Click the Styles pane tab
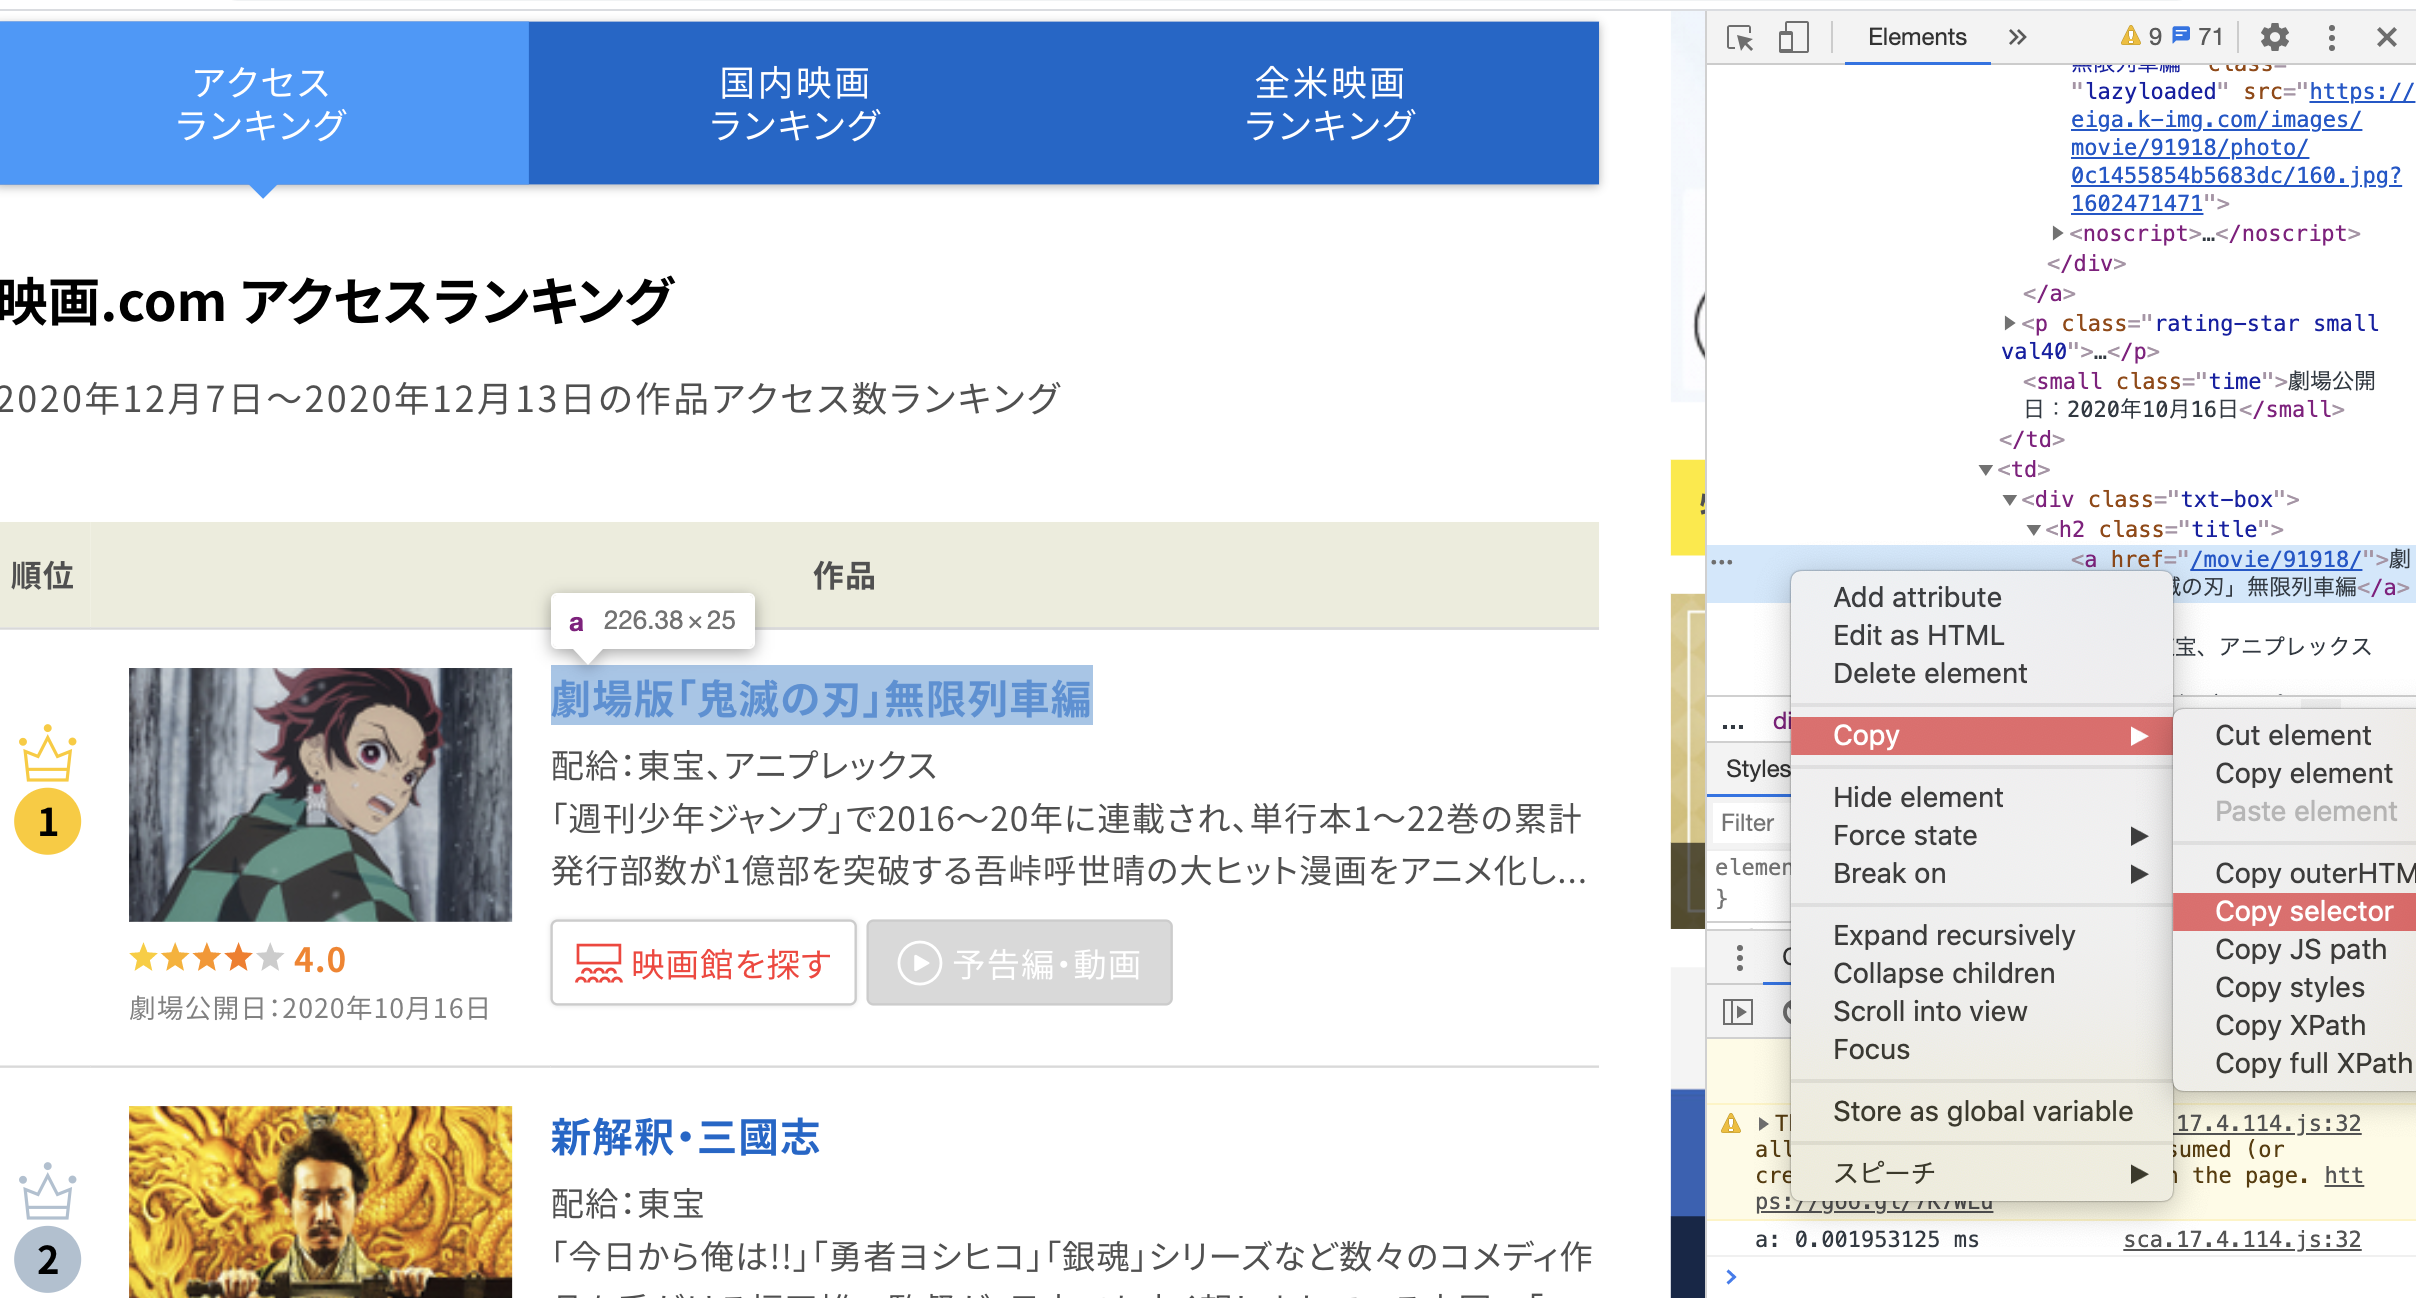The width and height of the screenshot is (2416, 1298). [x=1757, y=769]
